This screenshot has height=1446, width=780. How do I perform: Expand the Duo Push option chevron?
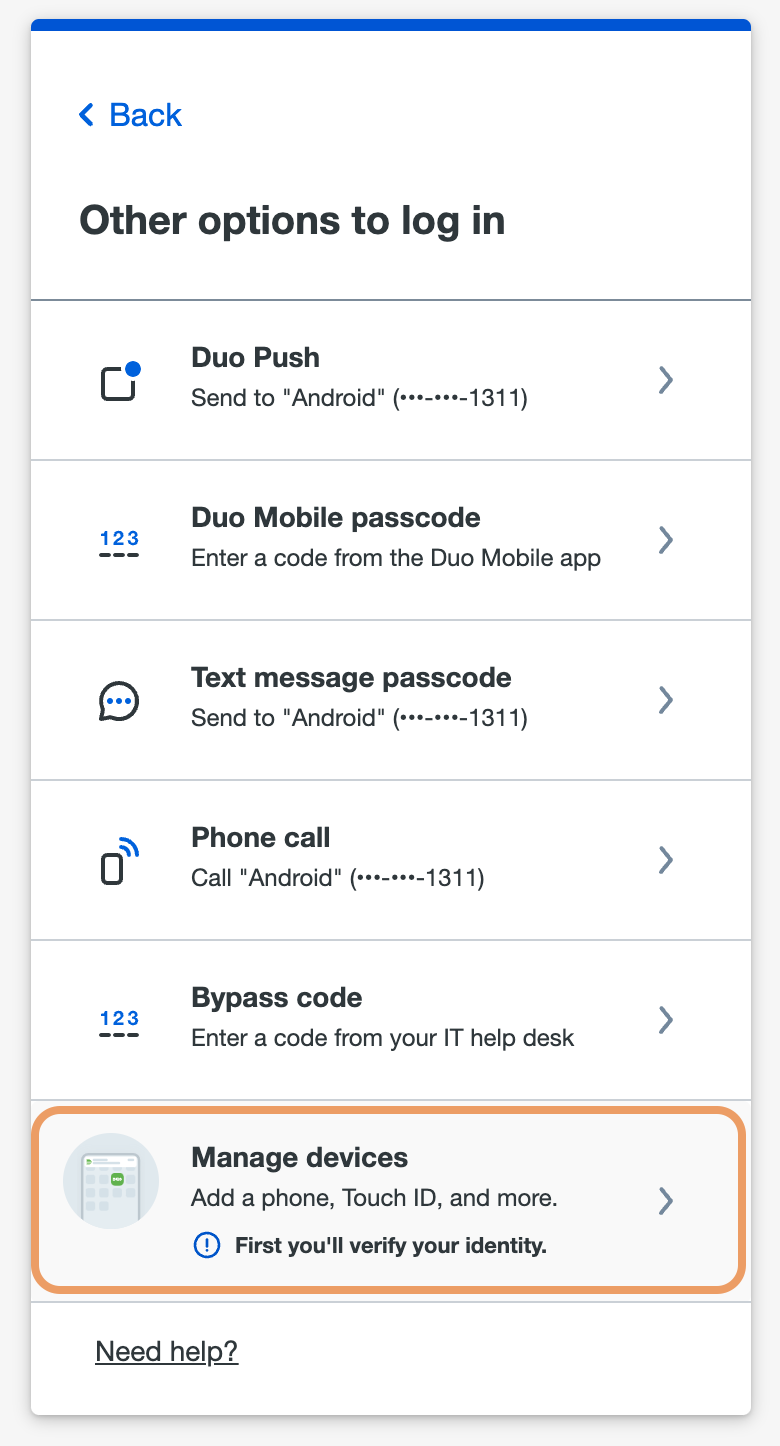tap(665, 380)
